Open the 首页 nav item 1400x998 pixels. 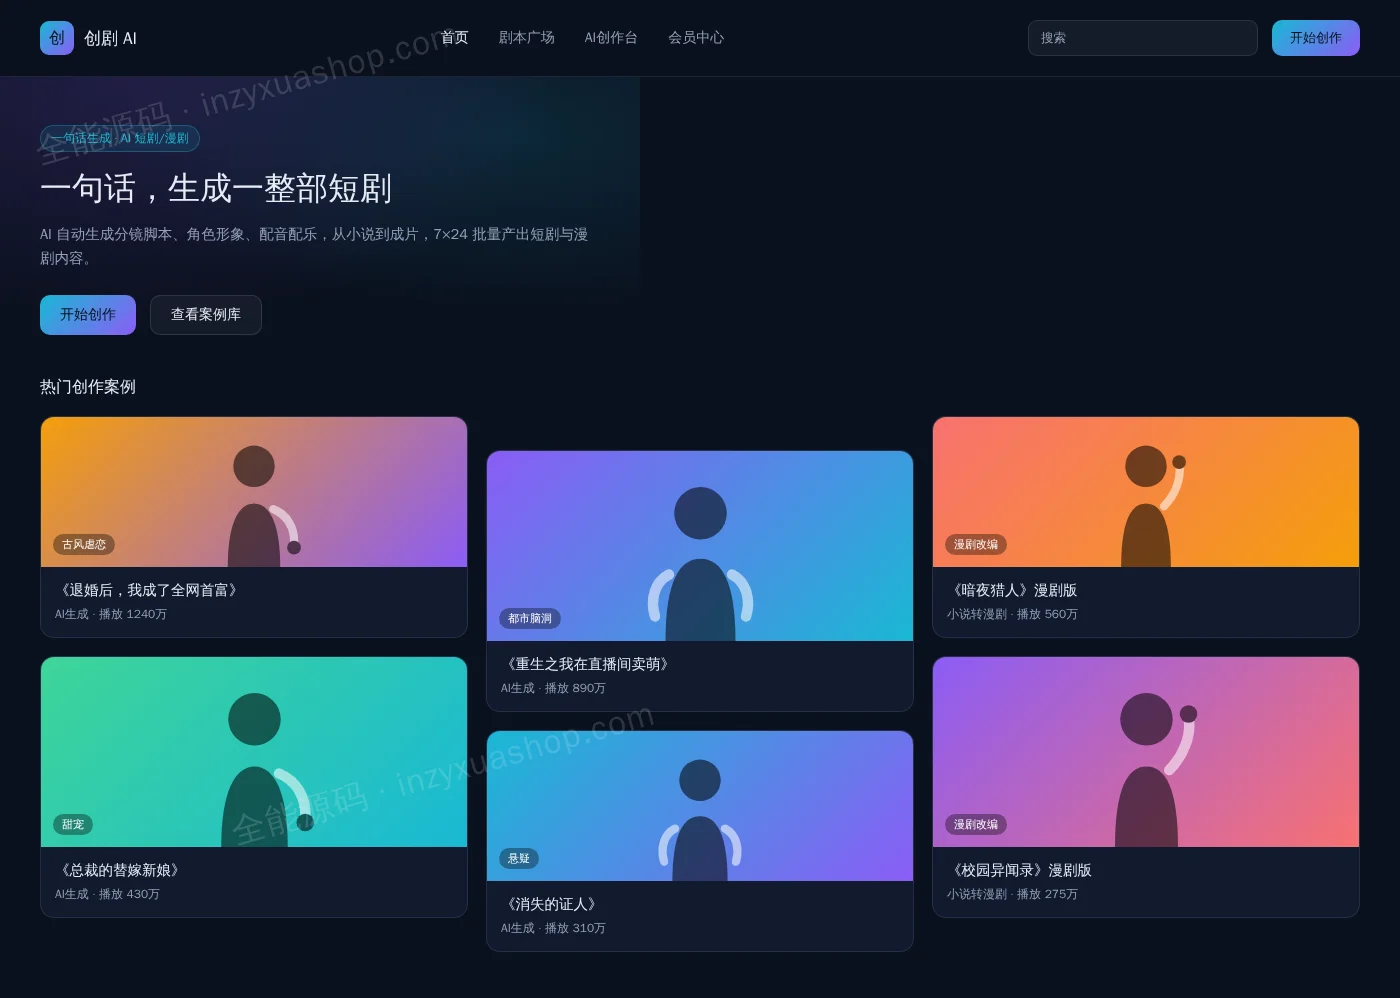[454, 38]
